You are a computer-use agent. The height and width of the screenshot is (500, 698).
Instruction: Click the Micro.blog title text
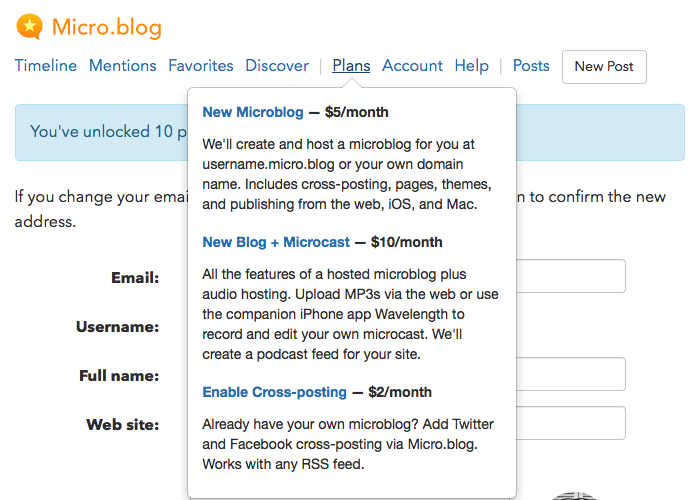[x=107, y=28]
